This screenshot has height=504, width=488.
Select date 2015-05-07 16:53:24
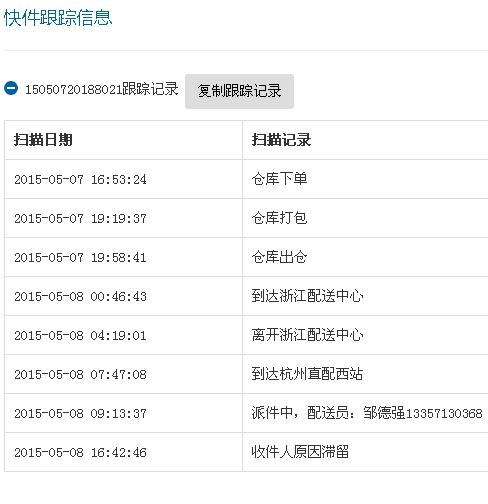tap(80, 179)
